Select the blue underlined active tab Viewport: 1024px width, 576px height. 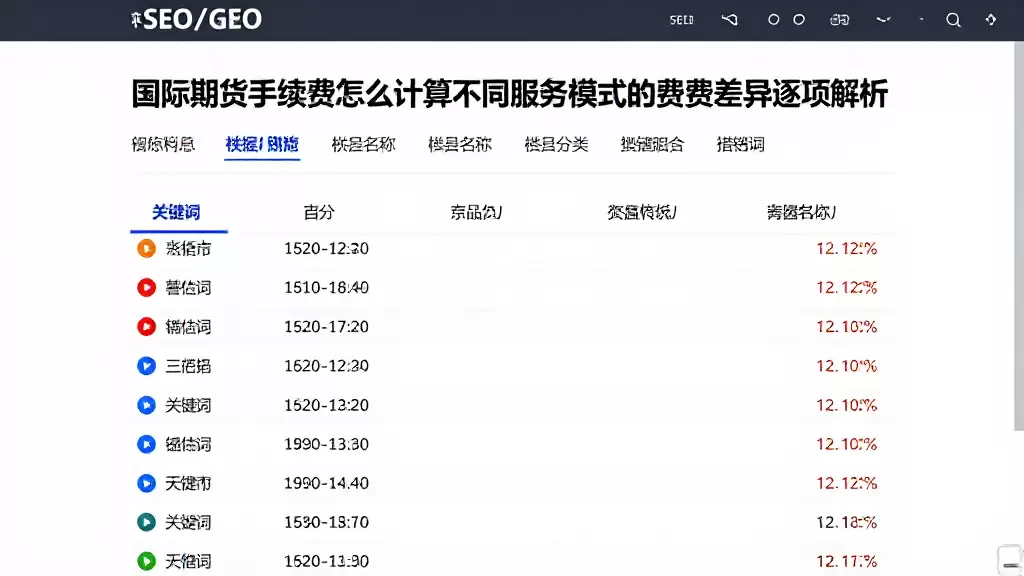coord(262,144)
